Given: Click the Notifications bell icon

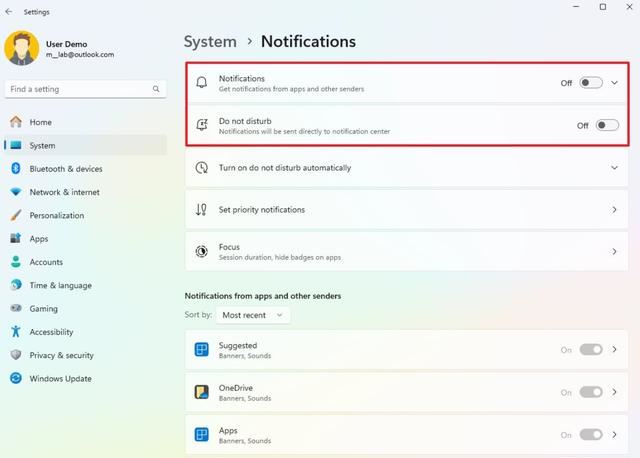Looking at the screenshot, I should (202, 83).
